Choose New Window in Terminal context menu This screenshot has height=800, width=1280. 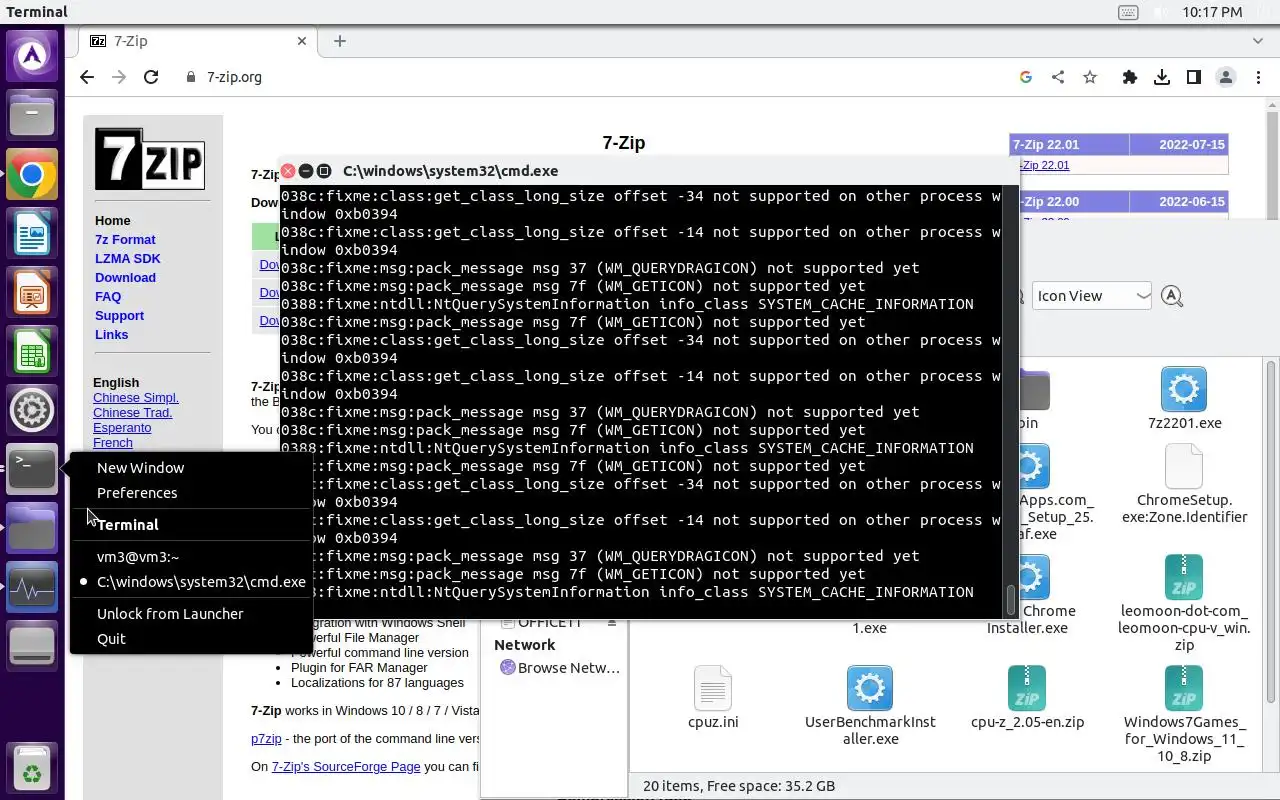[x=140, y=468]
